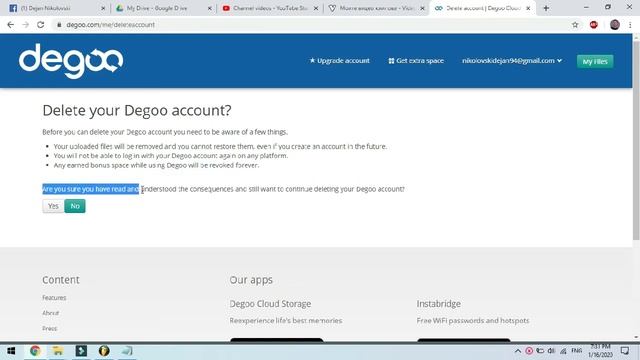Open File Explorer from the taskbar

58,351
